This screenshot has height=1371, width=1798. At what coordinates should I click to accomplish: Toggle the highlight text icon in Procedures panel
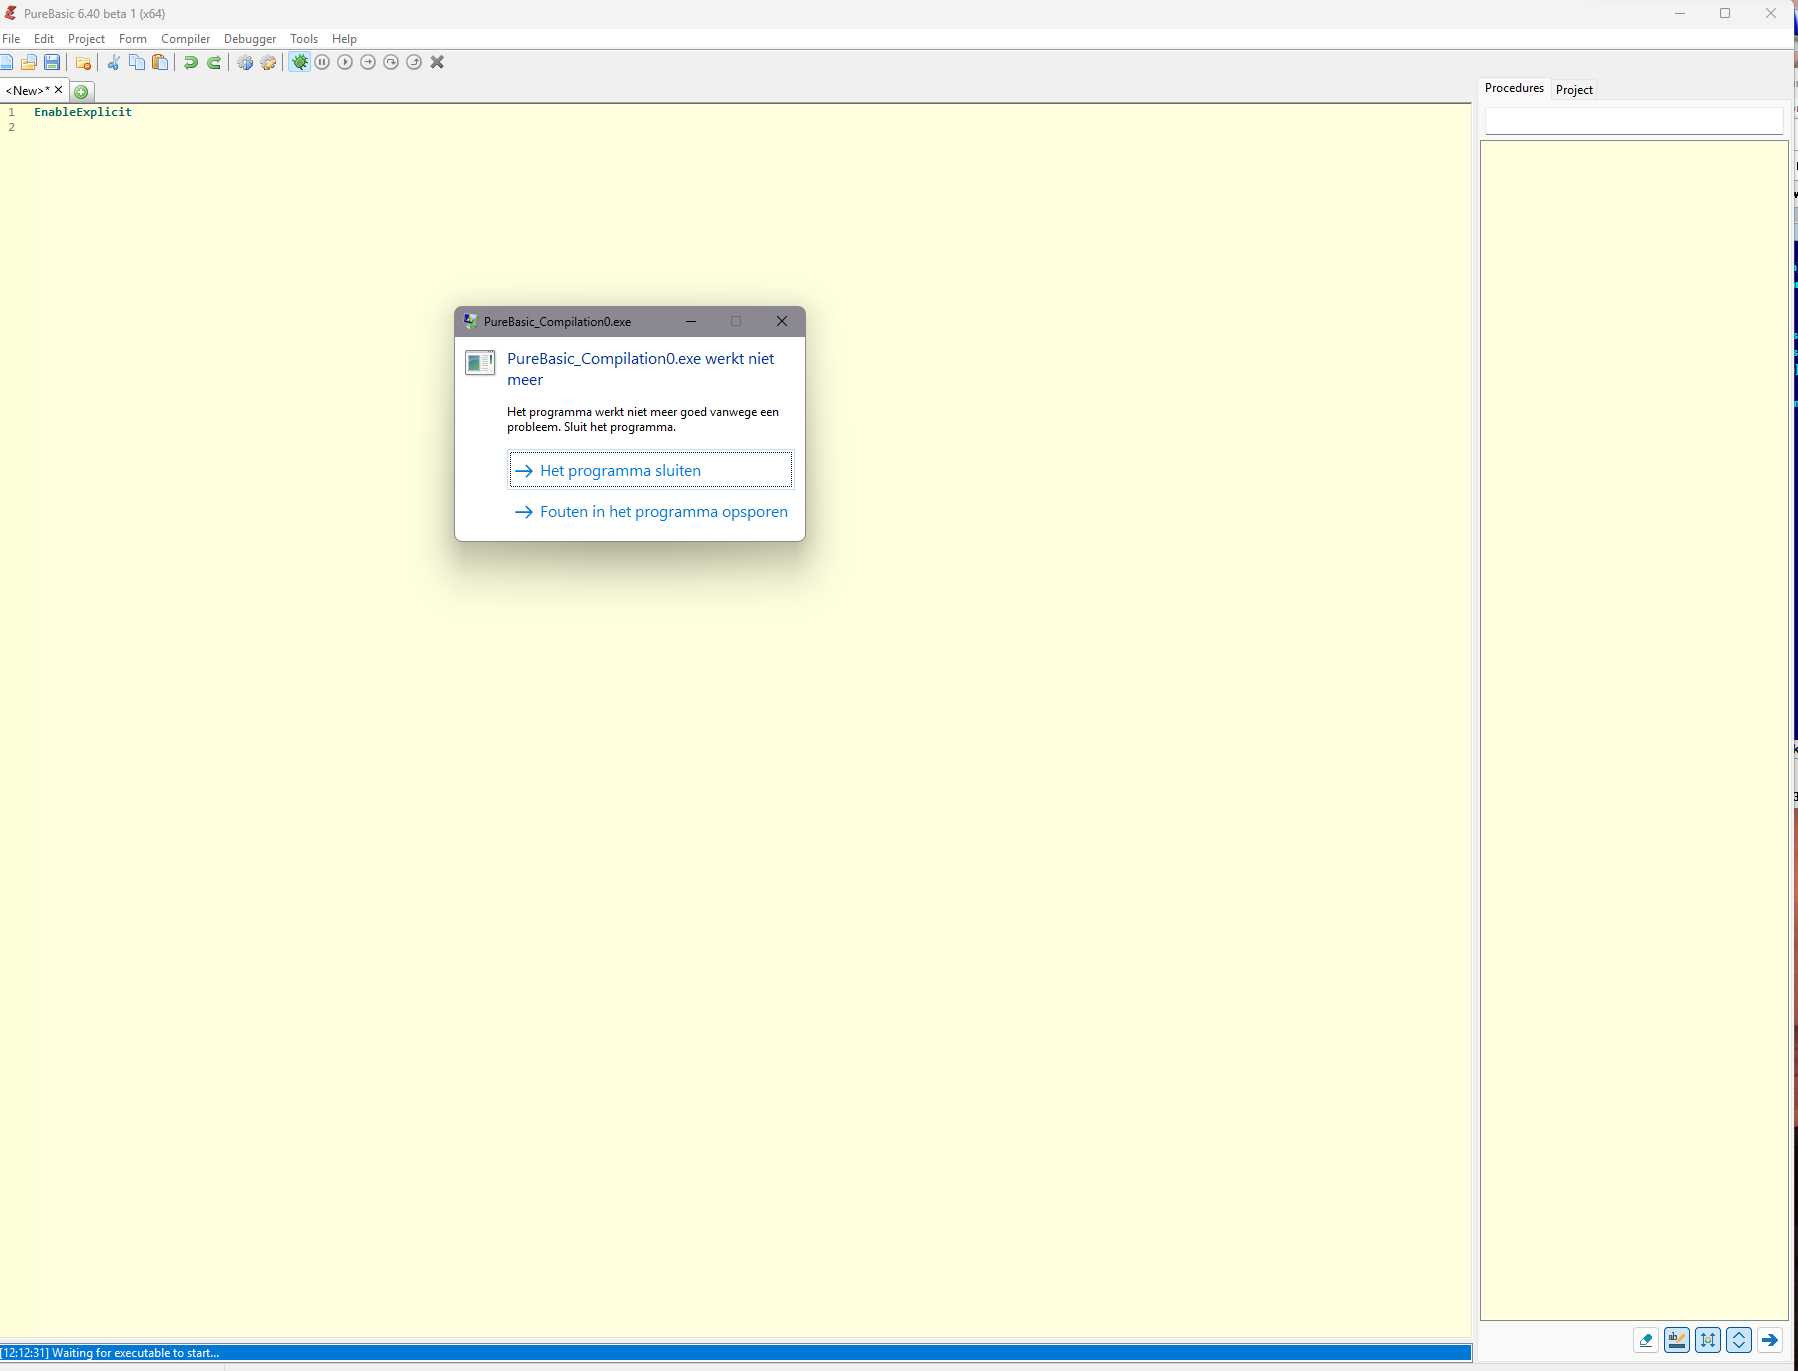tap(1677, 1340)
